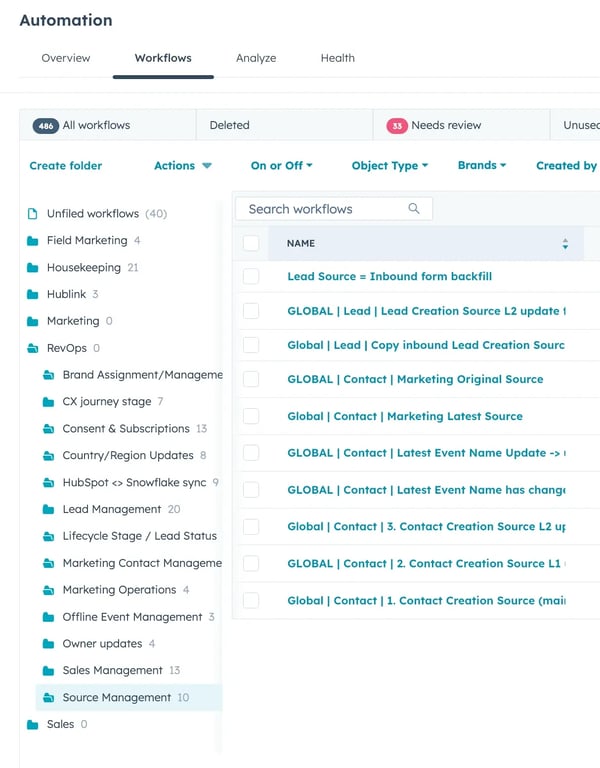Screen dimensions: 600x768
Task: Check the Latest Event Name Update row
Action: (x=251, y=453)
